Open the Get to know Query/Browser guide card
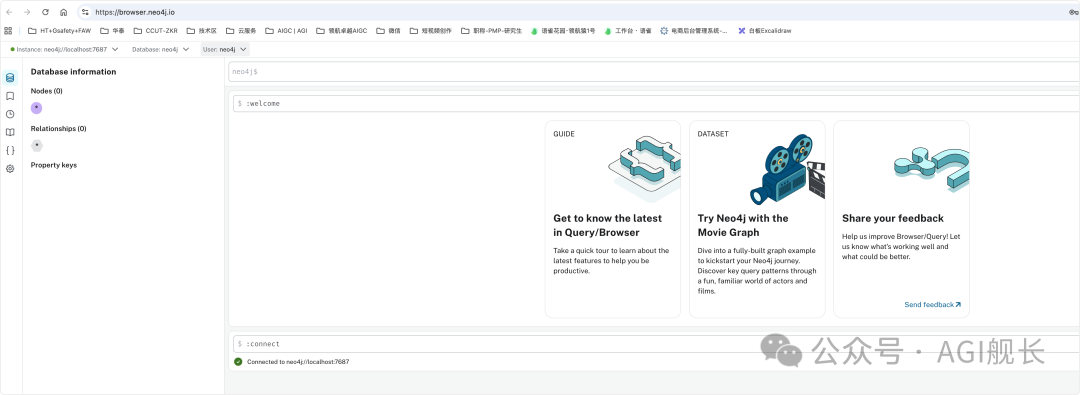 [x=612, y=219]
